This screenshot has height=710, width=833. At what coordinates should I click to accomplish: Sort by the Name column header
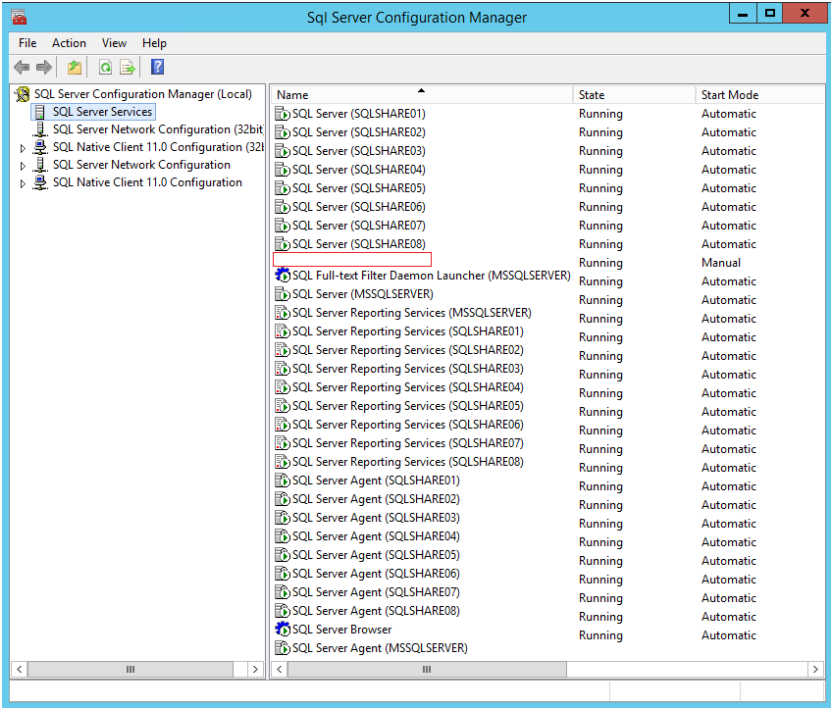tap(422, 95)
